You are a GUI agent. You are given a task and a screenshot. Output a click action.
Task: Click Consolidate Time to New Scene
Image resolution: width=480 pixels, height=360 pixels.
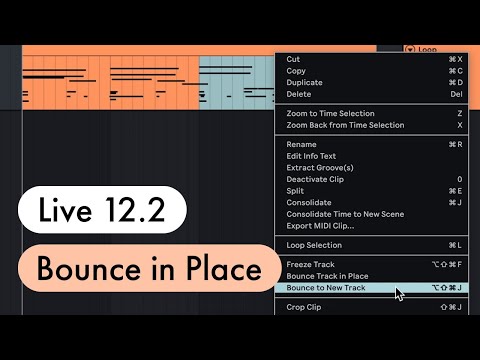point(371,214)
